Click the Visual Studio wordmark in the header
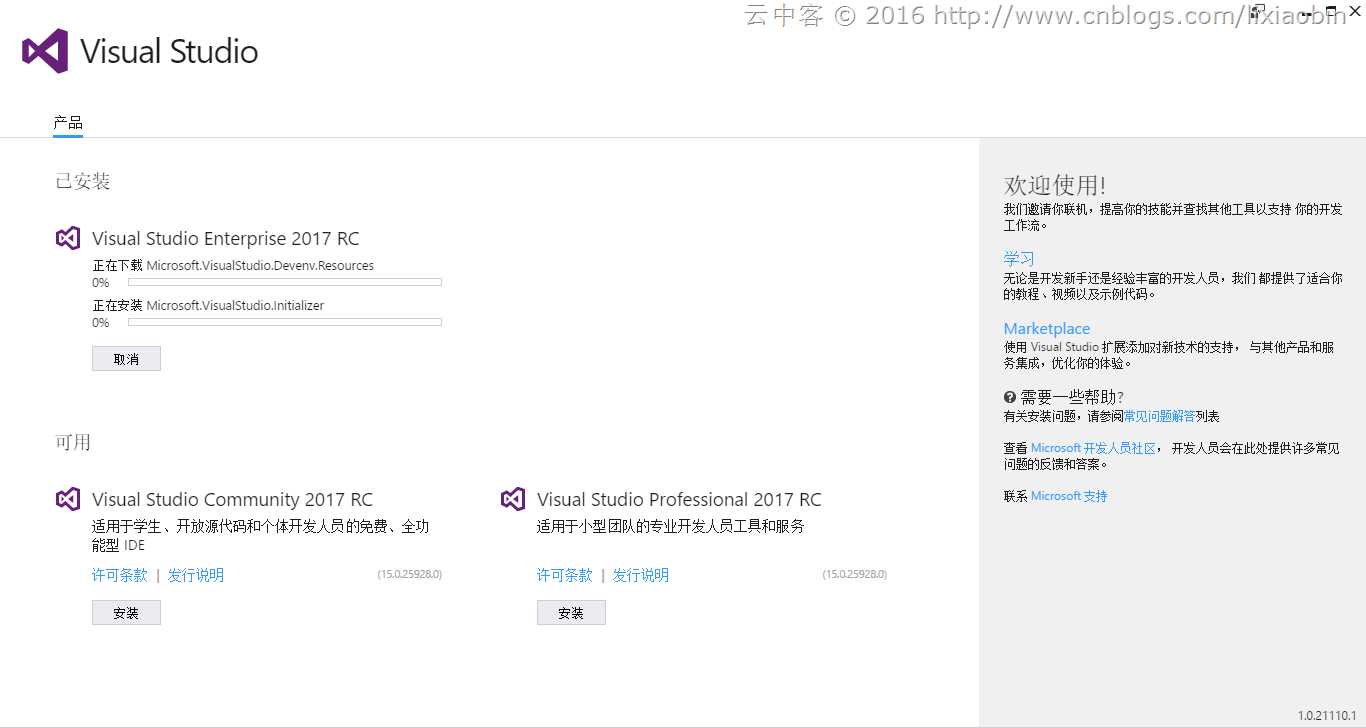The image size is (1366, 728). click(x=169, y=52)
